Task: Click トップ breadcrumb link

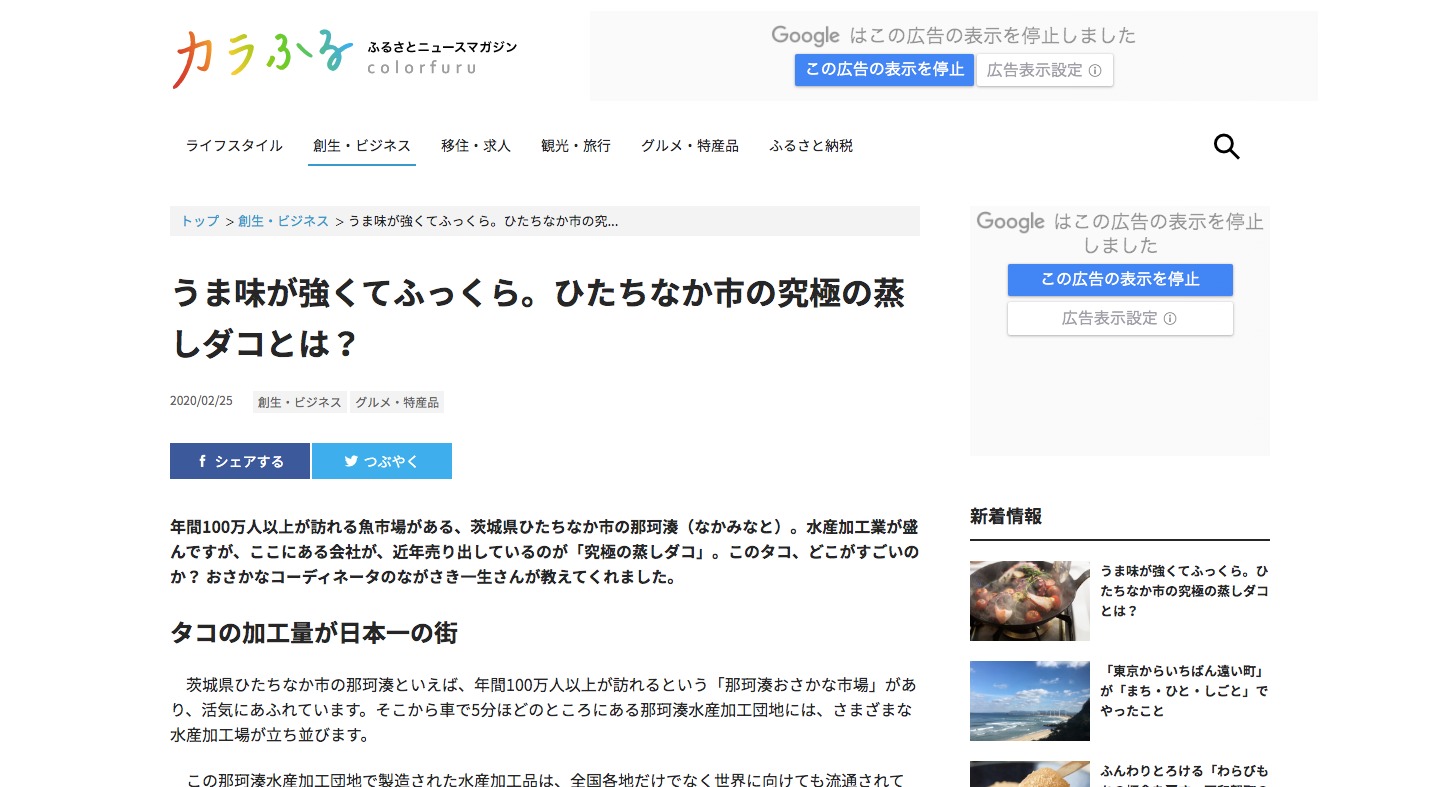Action: click(x=200, y=221)
